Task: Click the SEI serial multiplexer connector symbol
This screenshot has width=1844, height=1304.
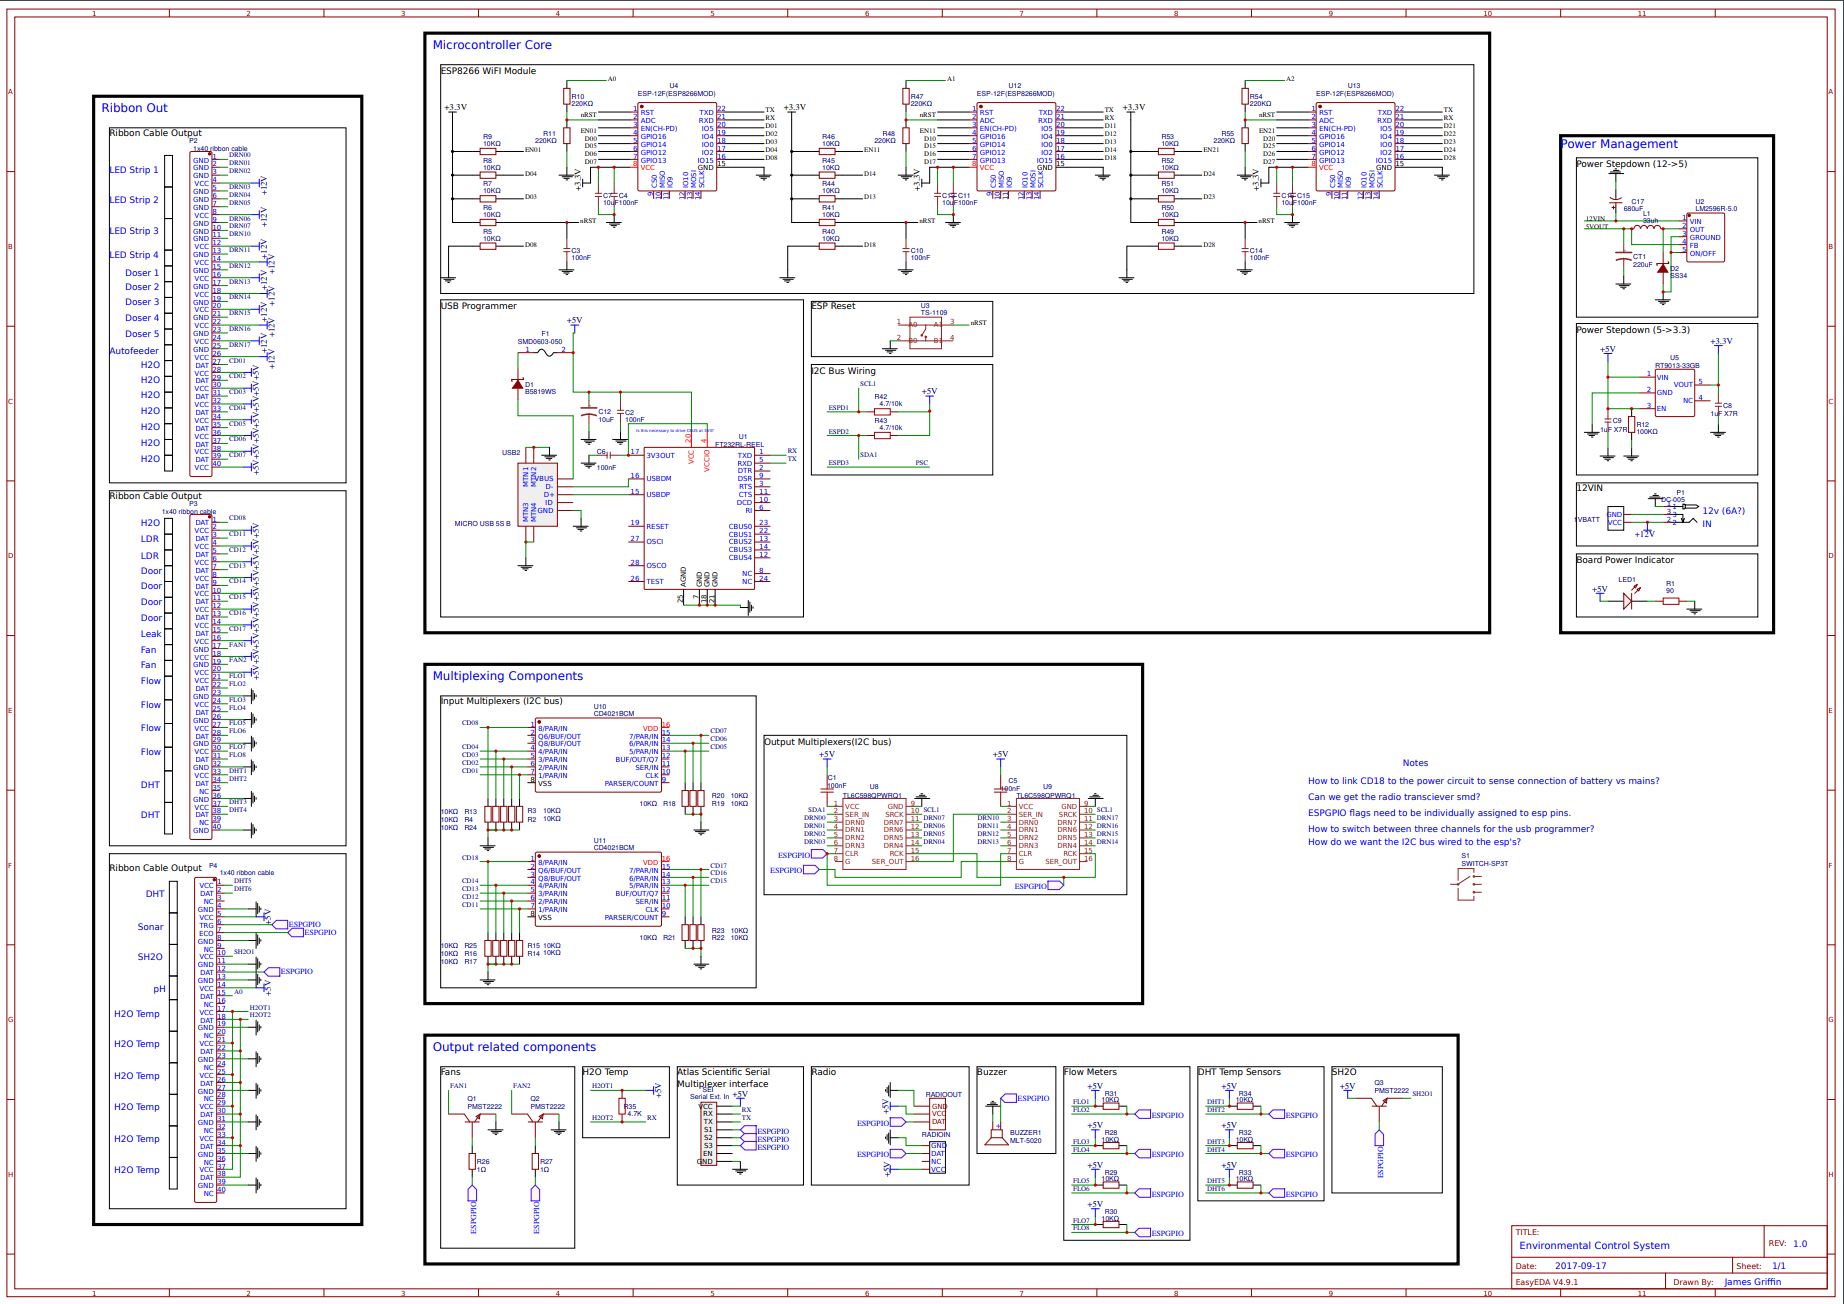Action: point(707,1135)
